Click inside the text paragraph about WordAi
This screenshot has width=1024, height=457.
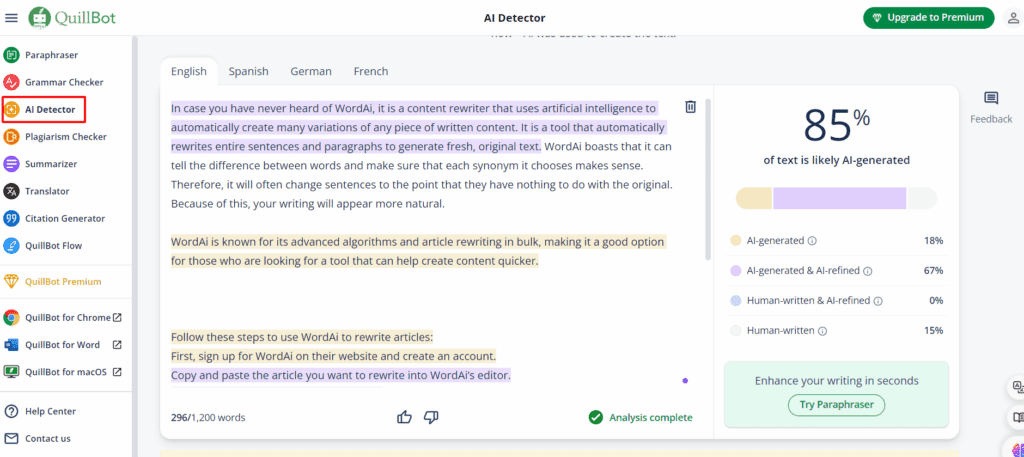[421, 155]
